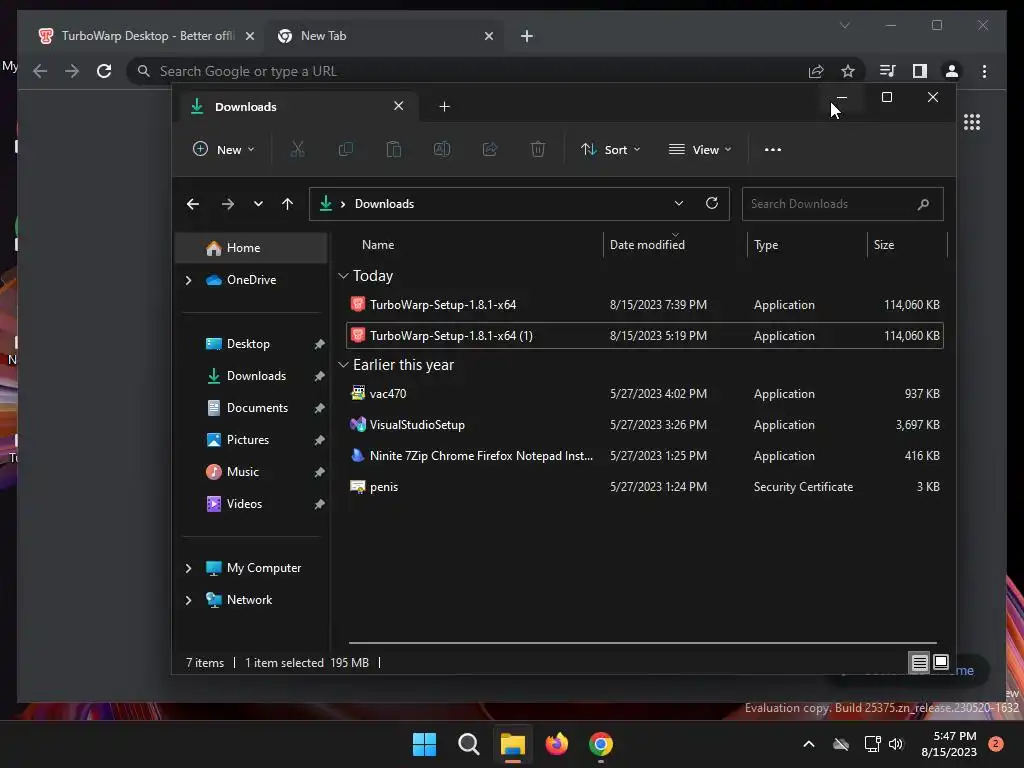Open taskbar Search

468,744
